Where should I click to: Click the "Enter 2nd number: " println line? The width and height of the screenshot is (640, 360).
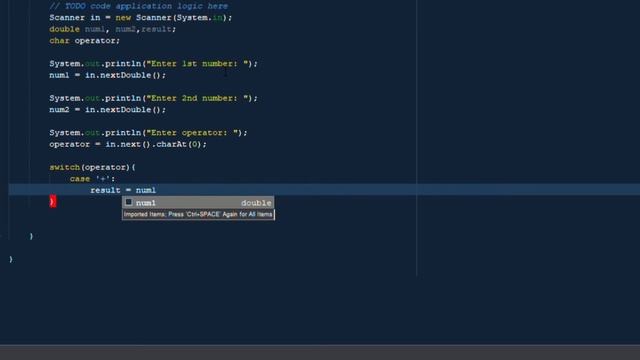tap(153, 98)
